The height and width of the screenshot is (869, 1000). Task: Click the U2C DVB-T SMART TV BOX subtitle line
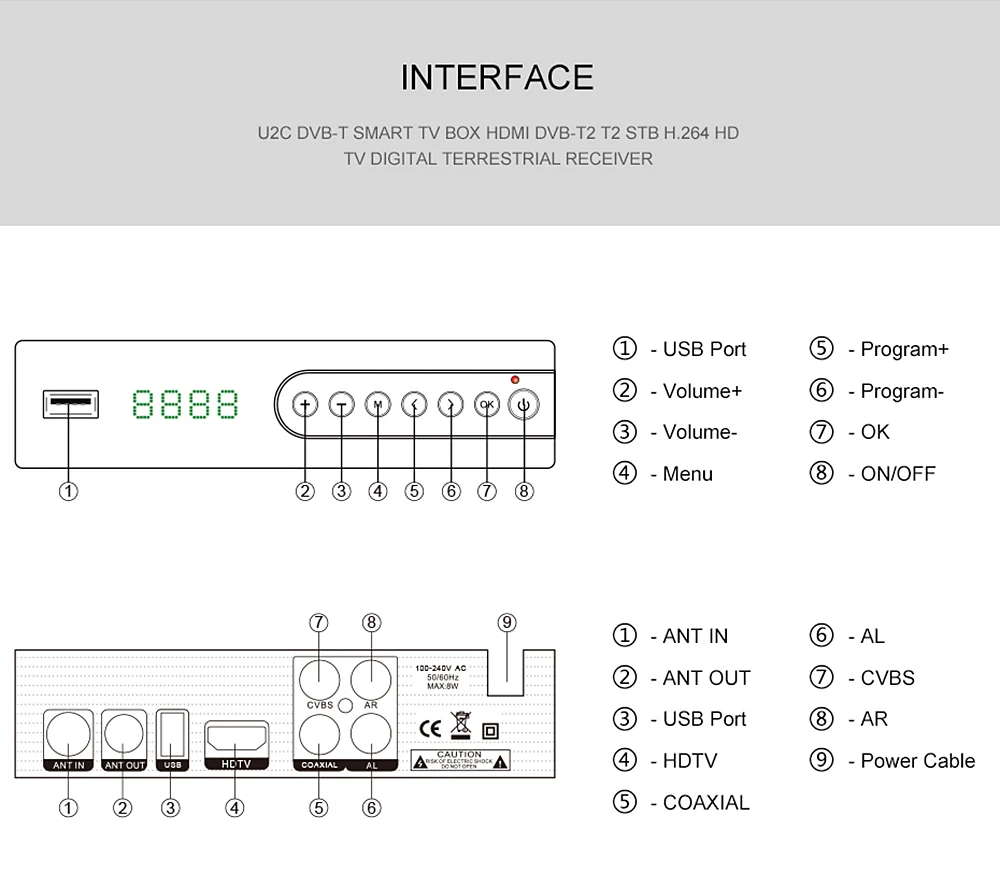498,133
